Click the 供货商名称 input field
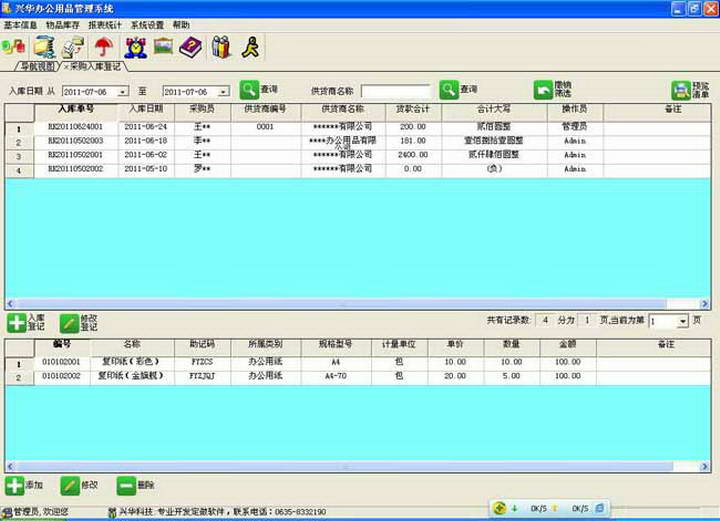The height and width of the screenshot is (521, 720). pyautogui.click(x=395, y=91)
